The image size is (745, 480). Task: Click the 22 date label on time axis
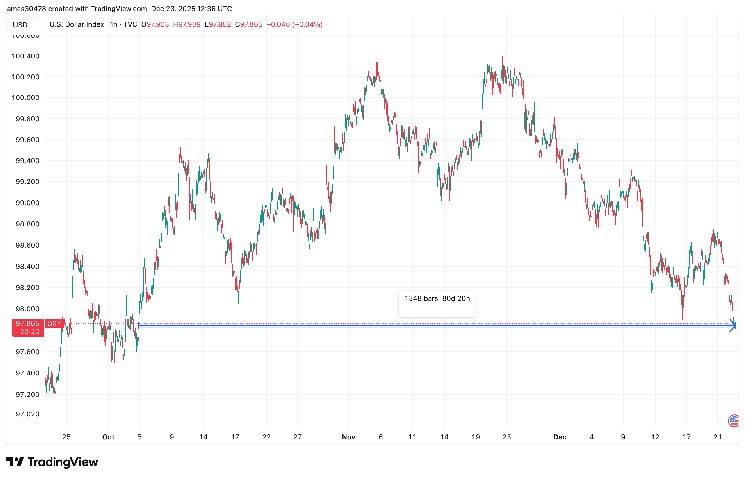click(267, 436)
